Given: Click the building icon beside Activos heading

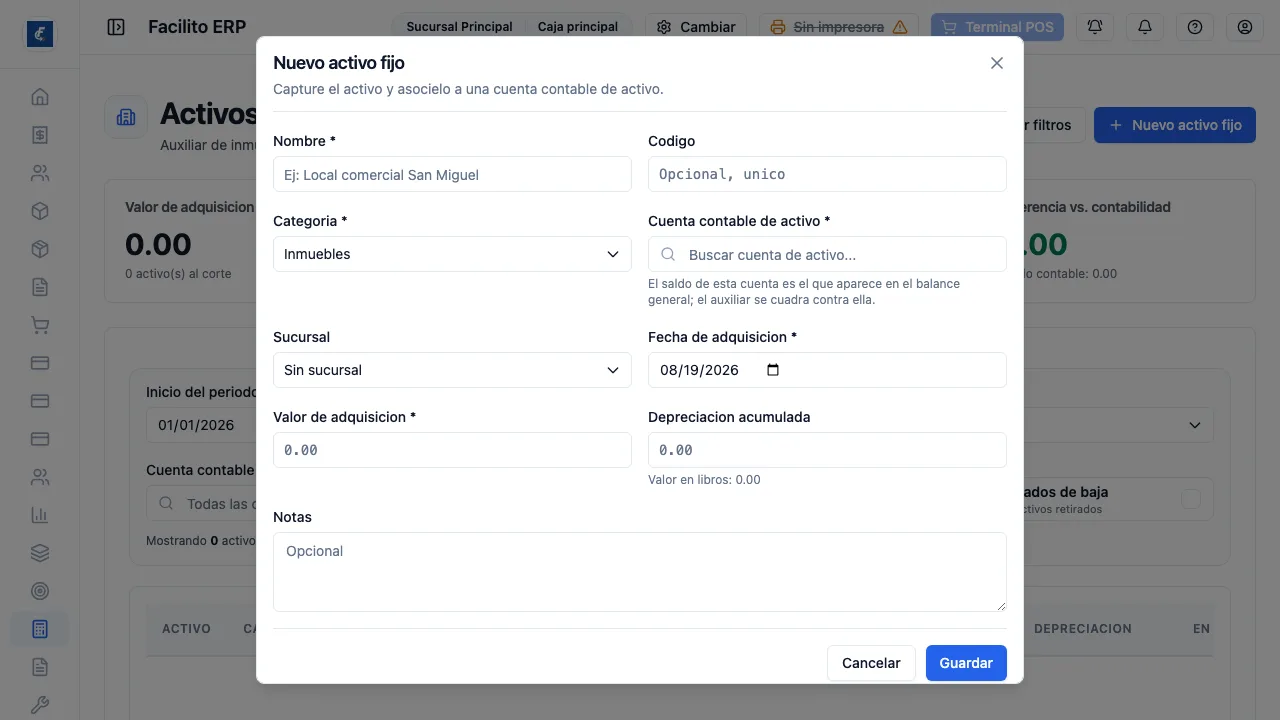Looking at the screenshot, I should (126, 118).
